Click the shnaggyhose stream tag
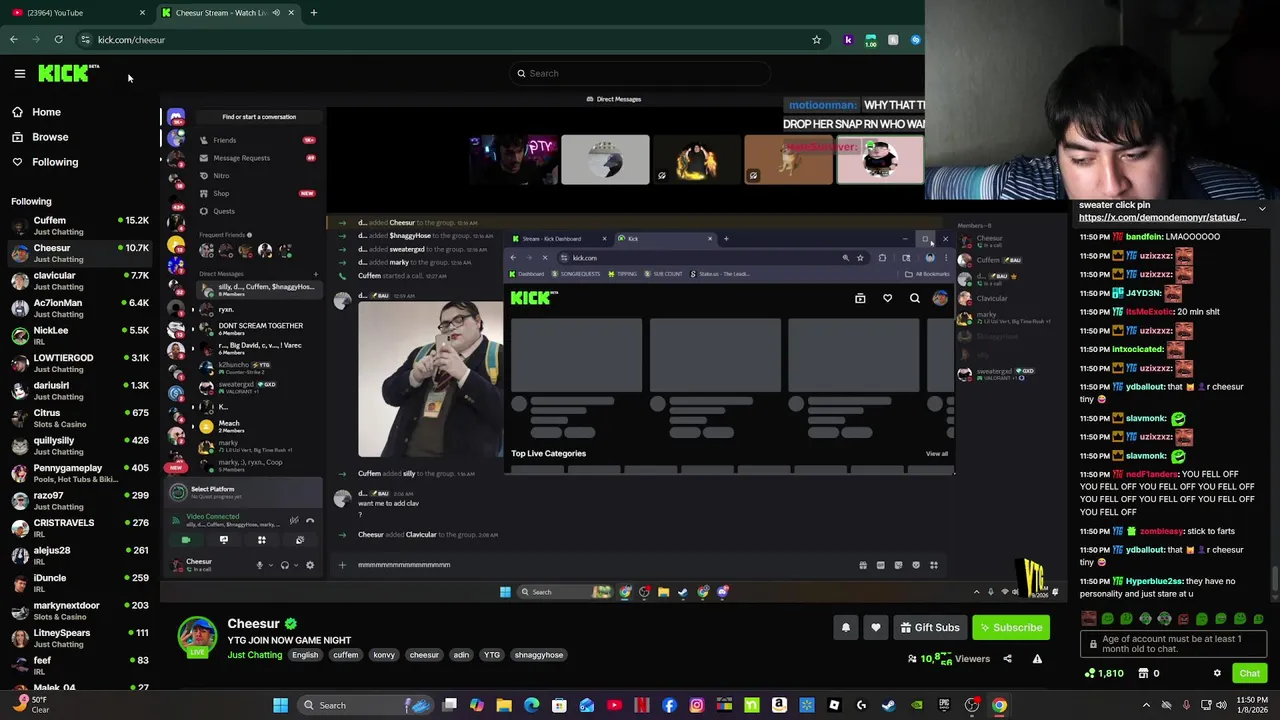The width and height of the screenshot is (1280, 720). click(x=539, y=655)
